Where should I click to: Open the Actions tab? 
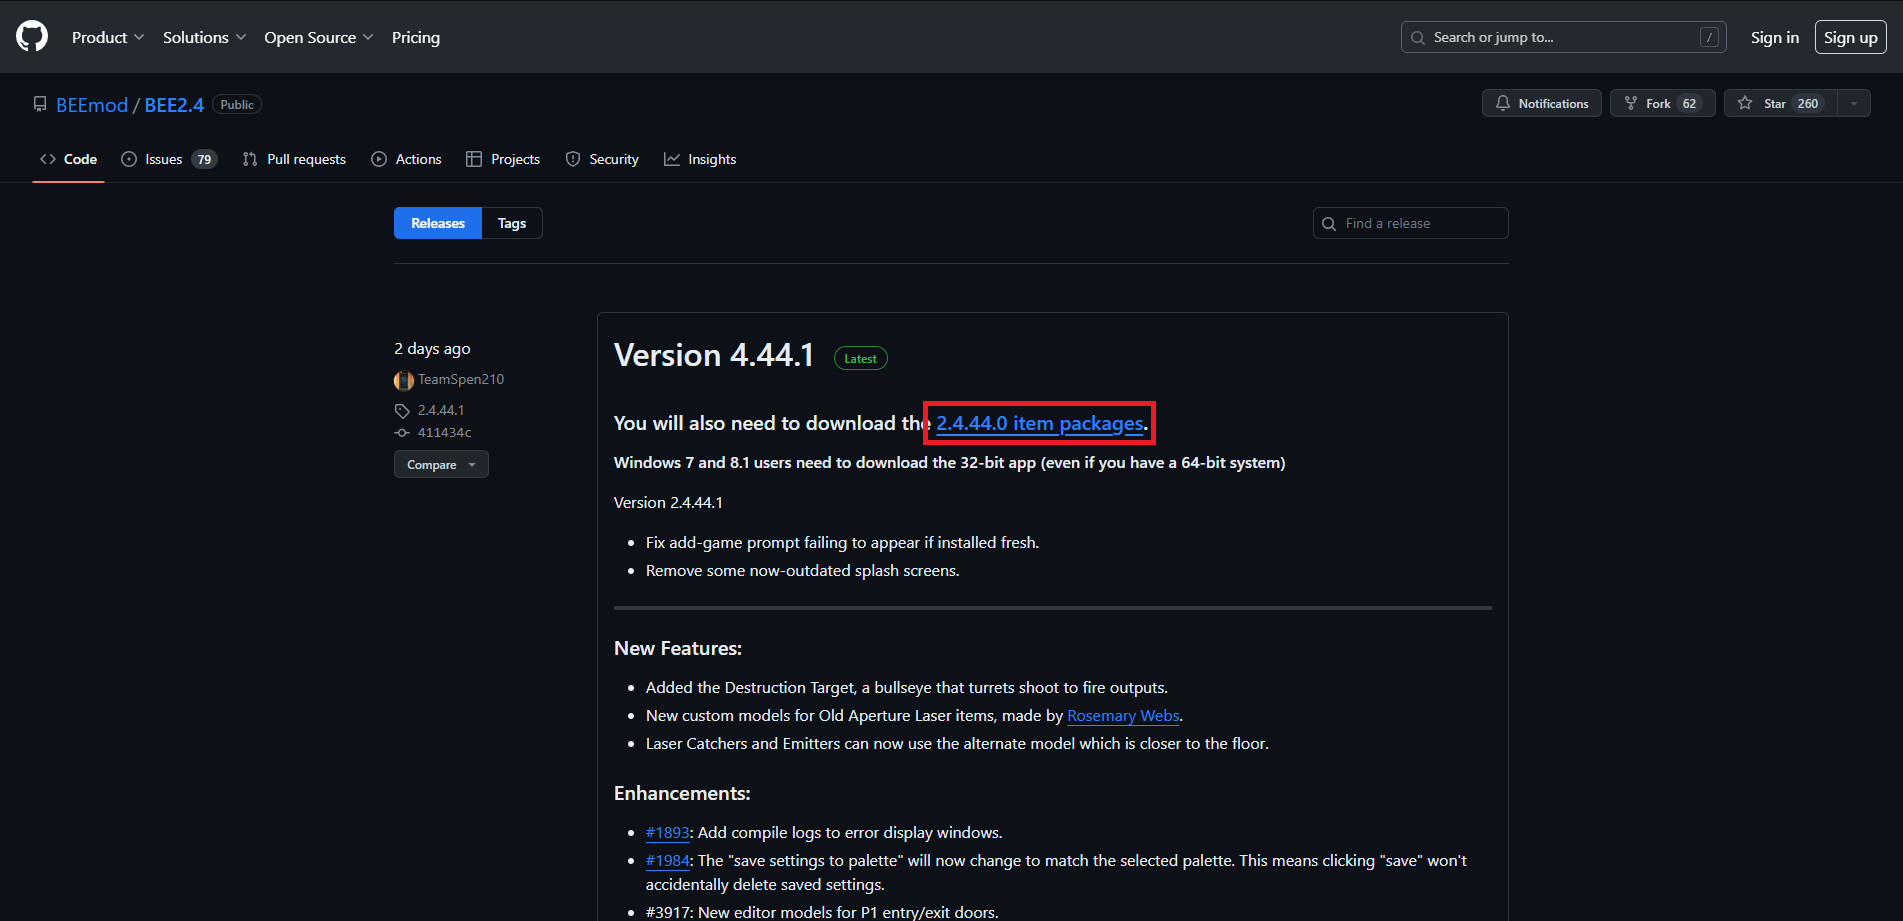point(406,159)
